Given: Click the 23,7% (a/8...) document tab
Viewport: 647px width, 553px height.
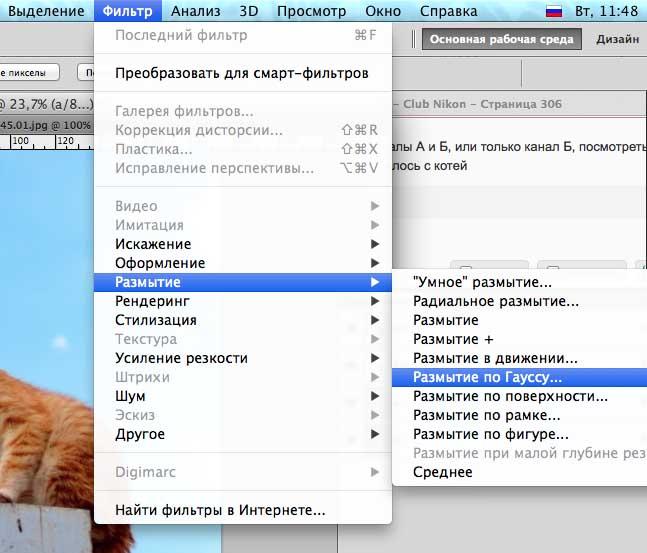Looking at the screenshot, I should coord(46,104).
